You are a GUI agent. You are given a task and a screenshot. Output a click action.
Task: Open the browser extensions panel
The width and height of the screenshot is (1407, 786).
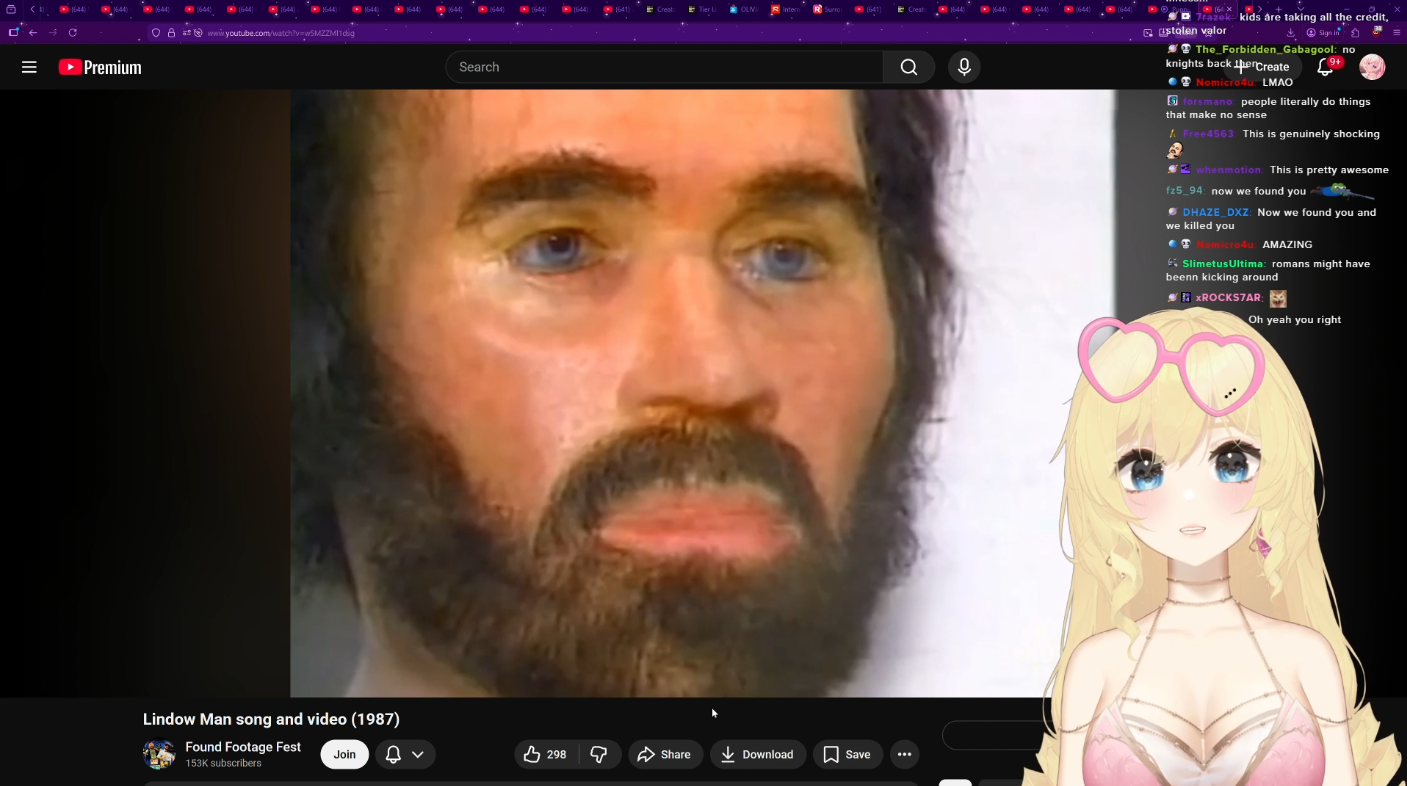pos(1355,33)
